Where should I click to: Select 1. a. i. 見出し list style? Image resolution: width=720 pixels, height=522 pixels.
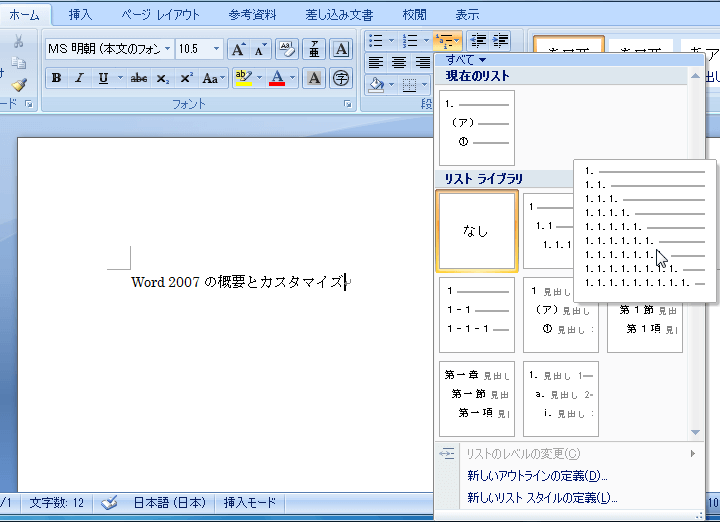pos(561,399)
